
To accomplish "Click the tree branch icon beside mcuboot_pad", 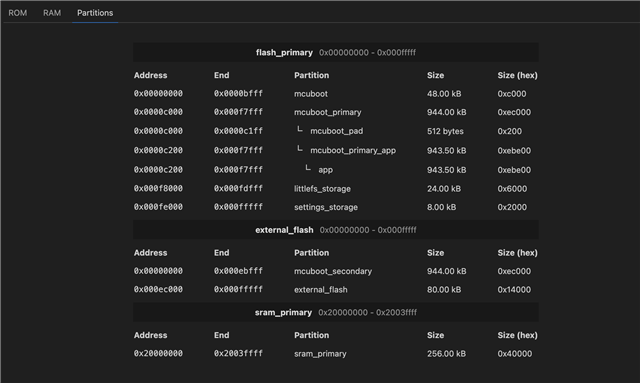I will coord(300,129).
